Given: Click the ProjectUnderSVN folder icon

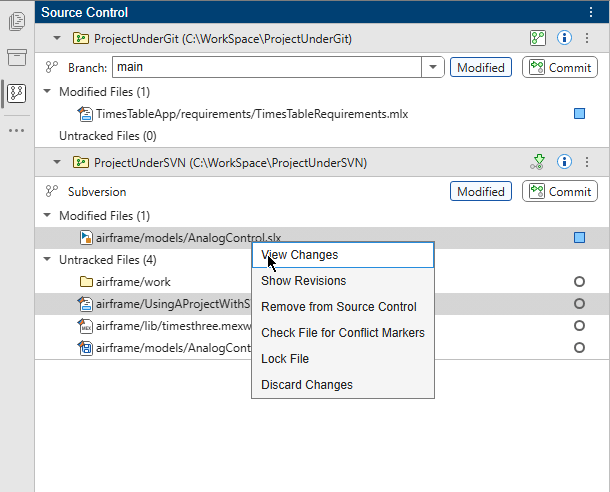Looking at the screenshot, I should (81, 162).
